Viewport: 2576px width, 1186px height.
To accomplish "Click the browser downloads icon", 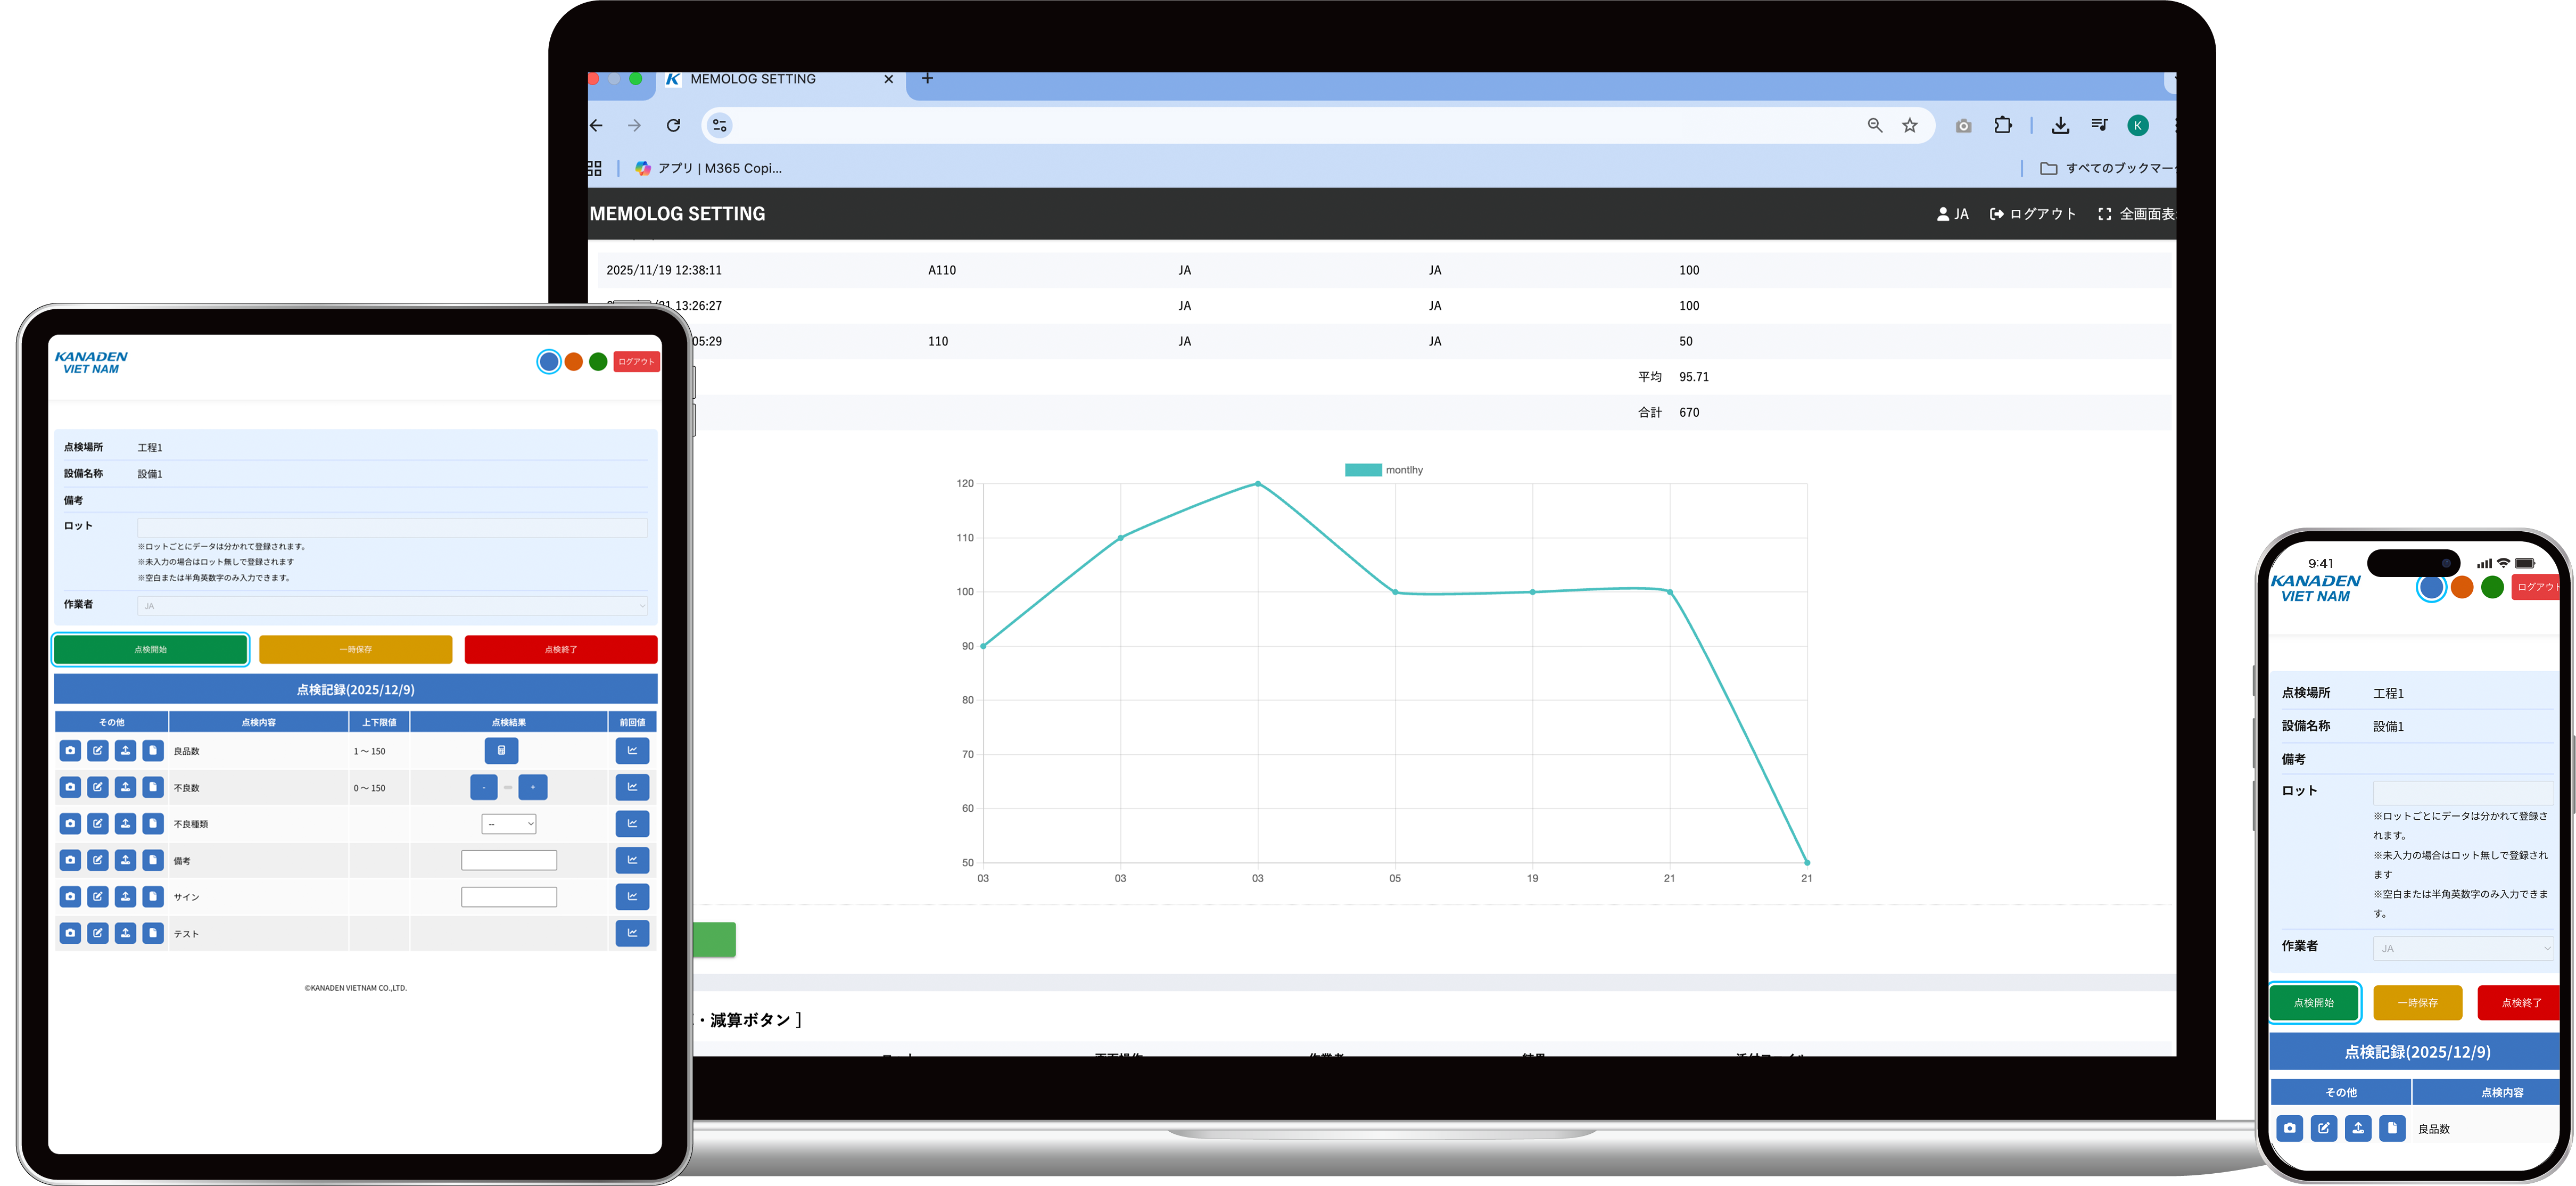I will tap(2060, 125).
